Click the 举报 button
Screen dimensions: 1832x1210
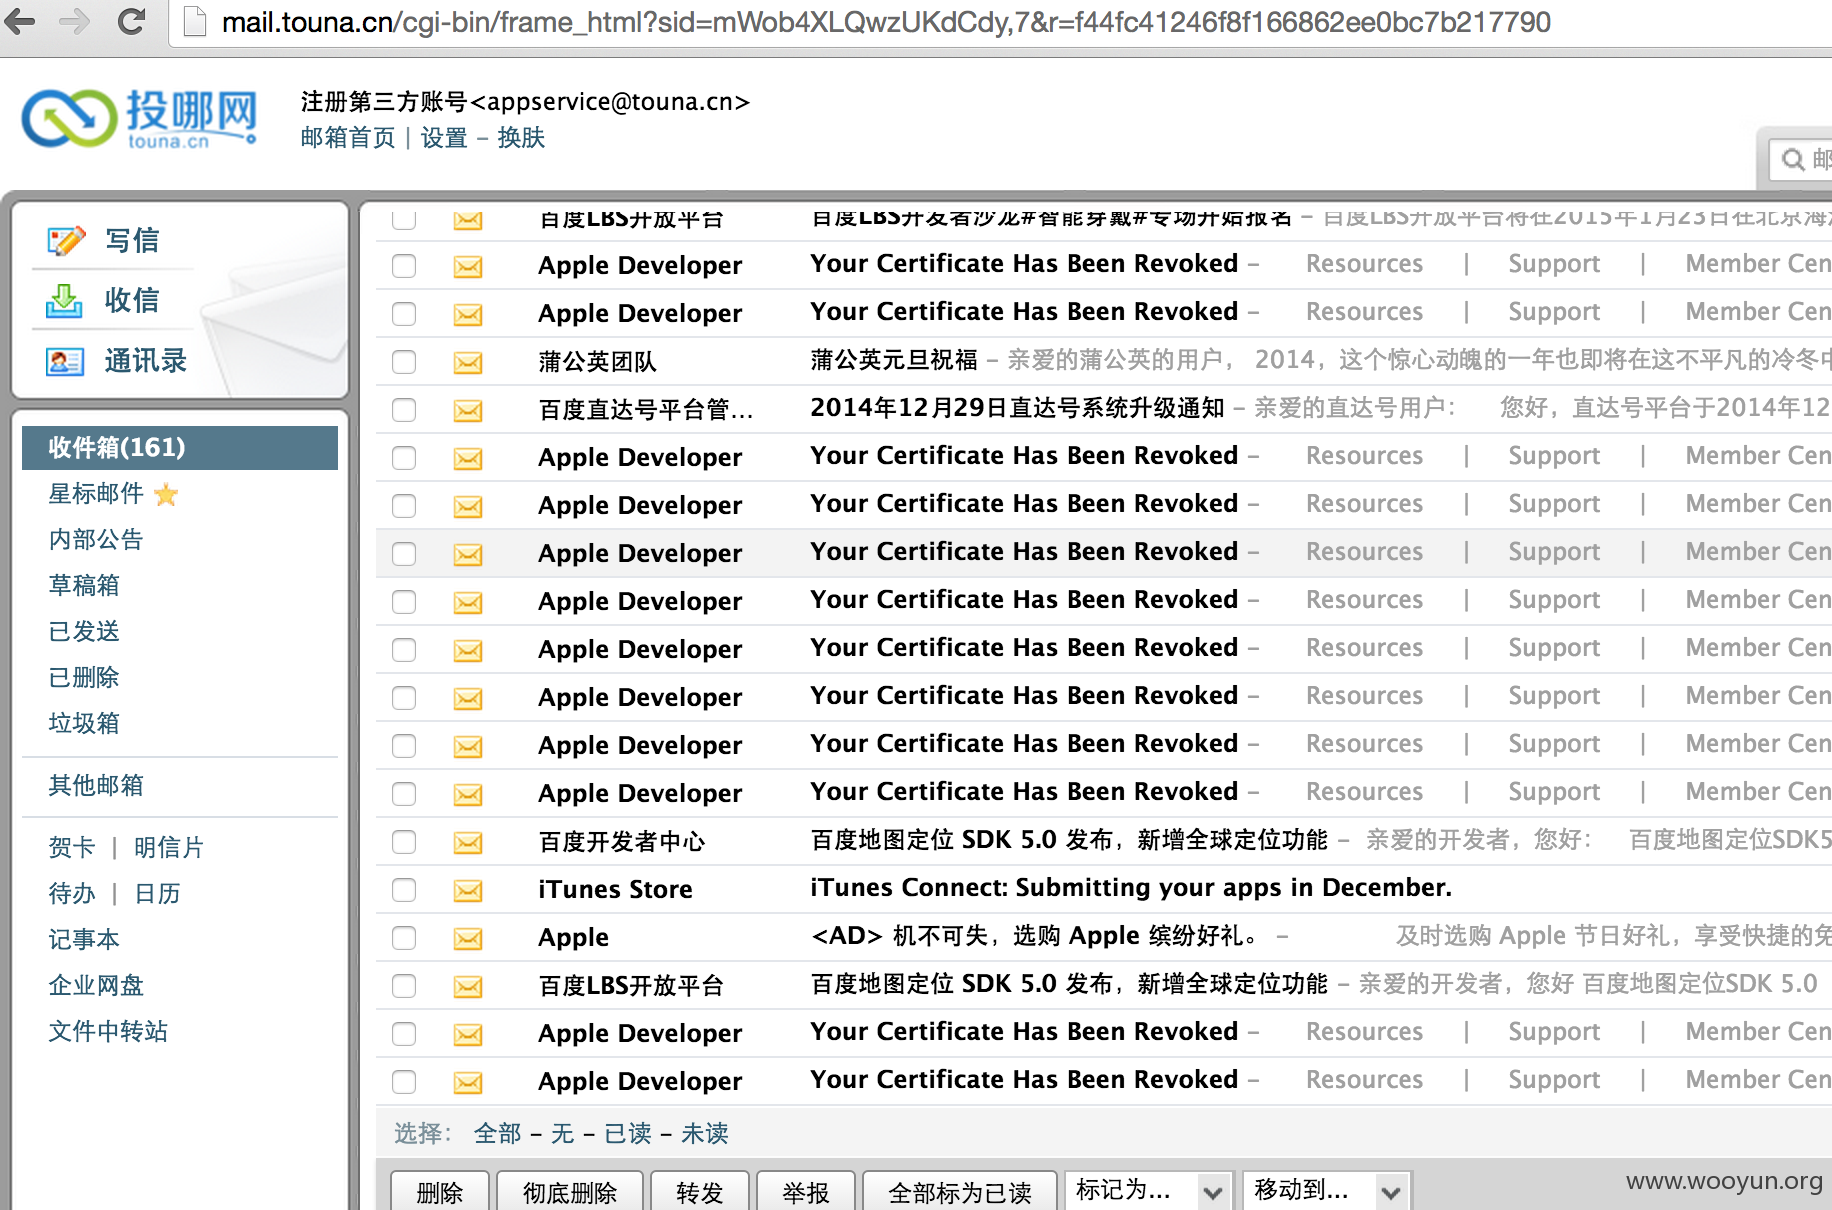point(806,1192)
